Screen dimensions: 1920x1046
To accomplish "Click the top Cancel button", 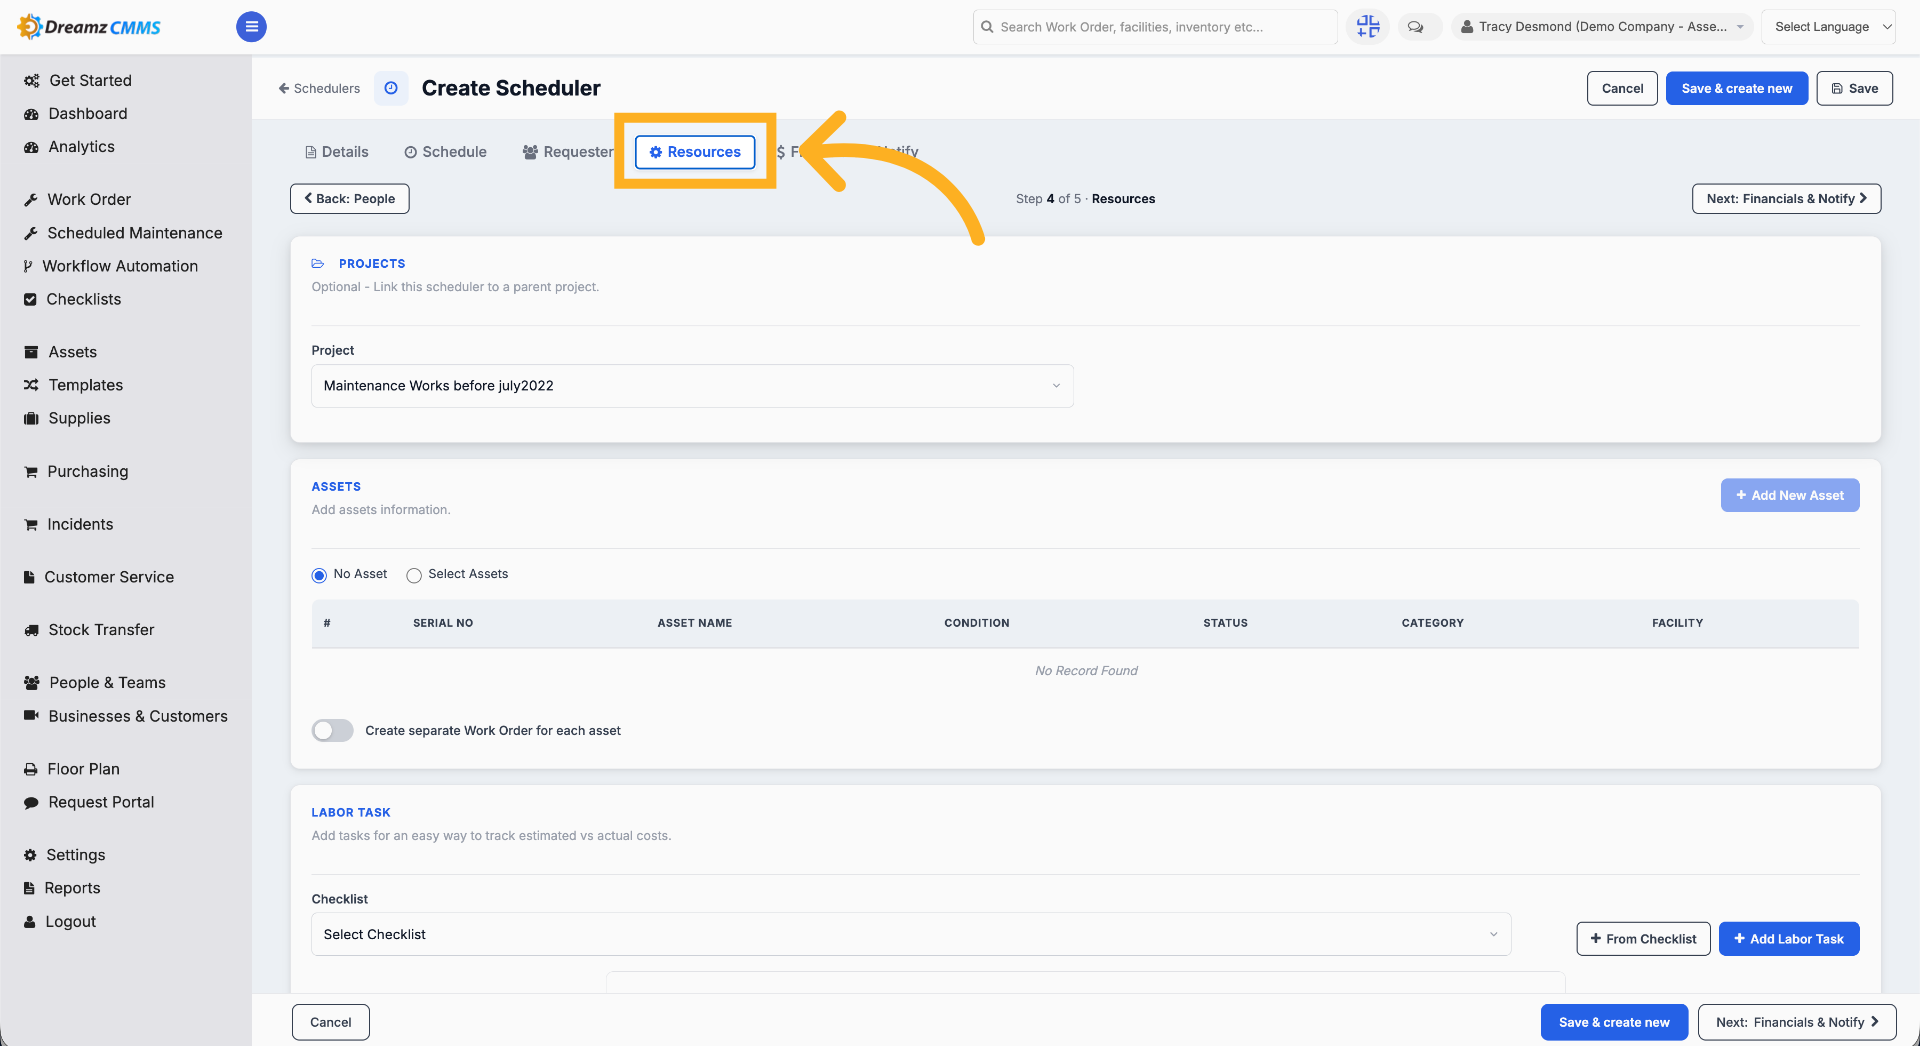I will tap(1622, 88).
